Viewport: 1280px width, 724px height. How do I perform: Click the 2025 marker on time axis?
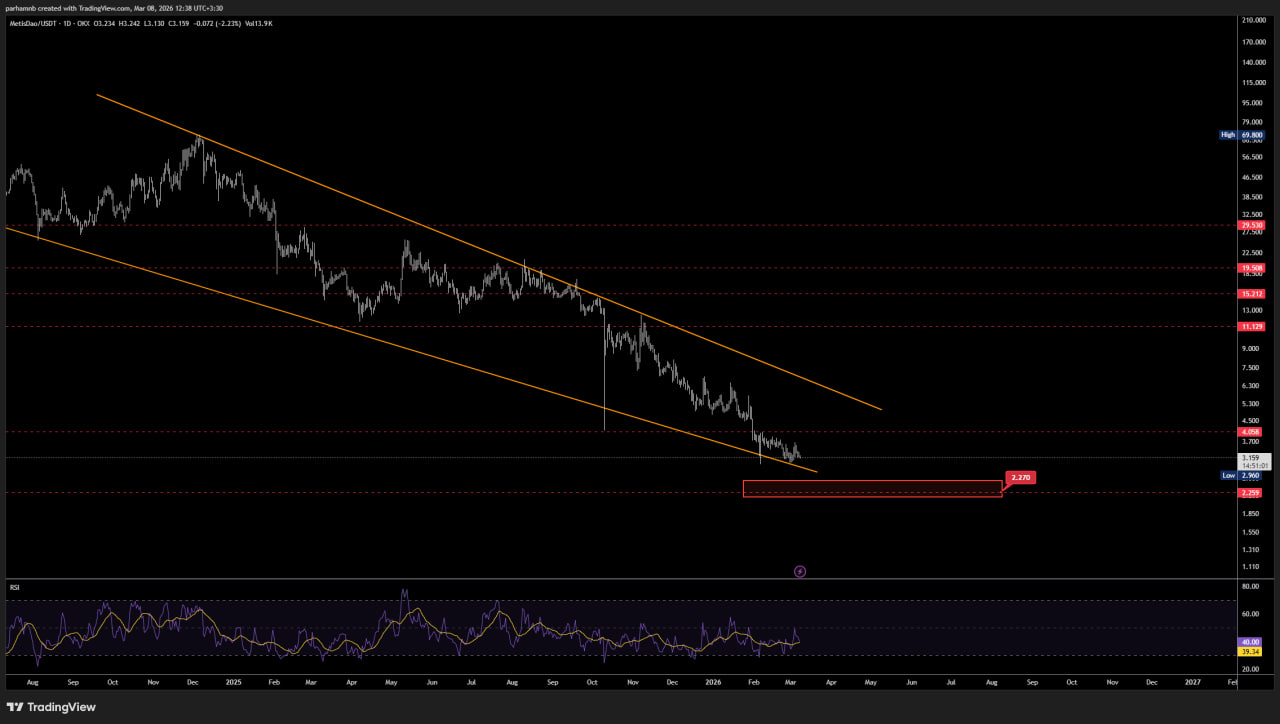[233, 682]
